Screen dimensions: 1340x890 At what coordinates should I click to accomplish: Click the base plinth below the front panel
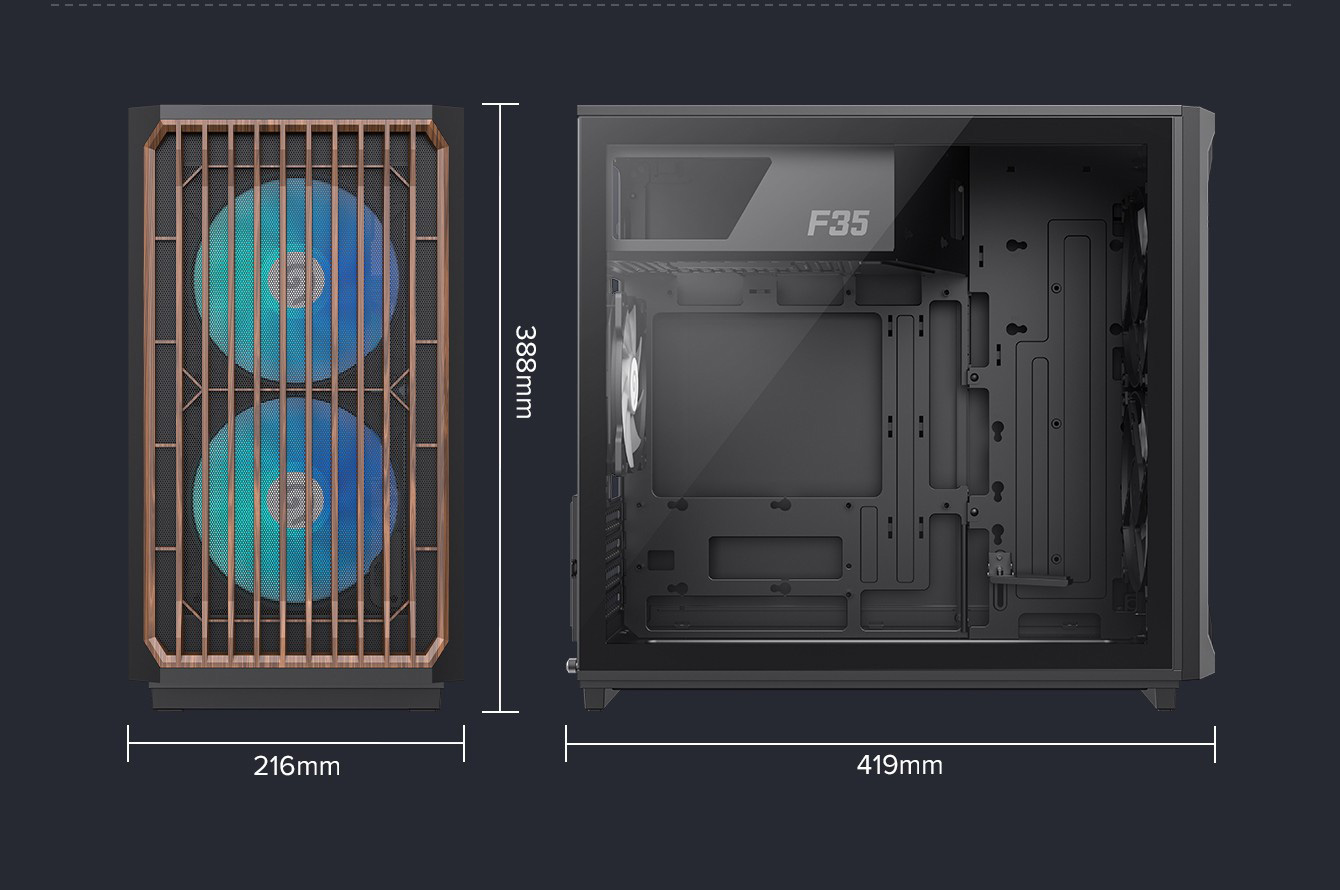[x=296, y=696]
